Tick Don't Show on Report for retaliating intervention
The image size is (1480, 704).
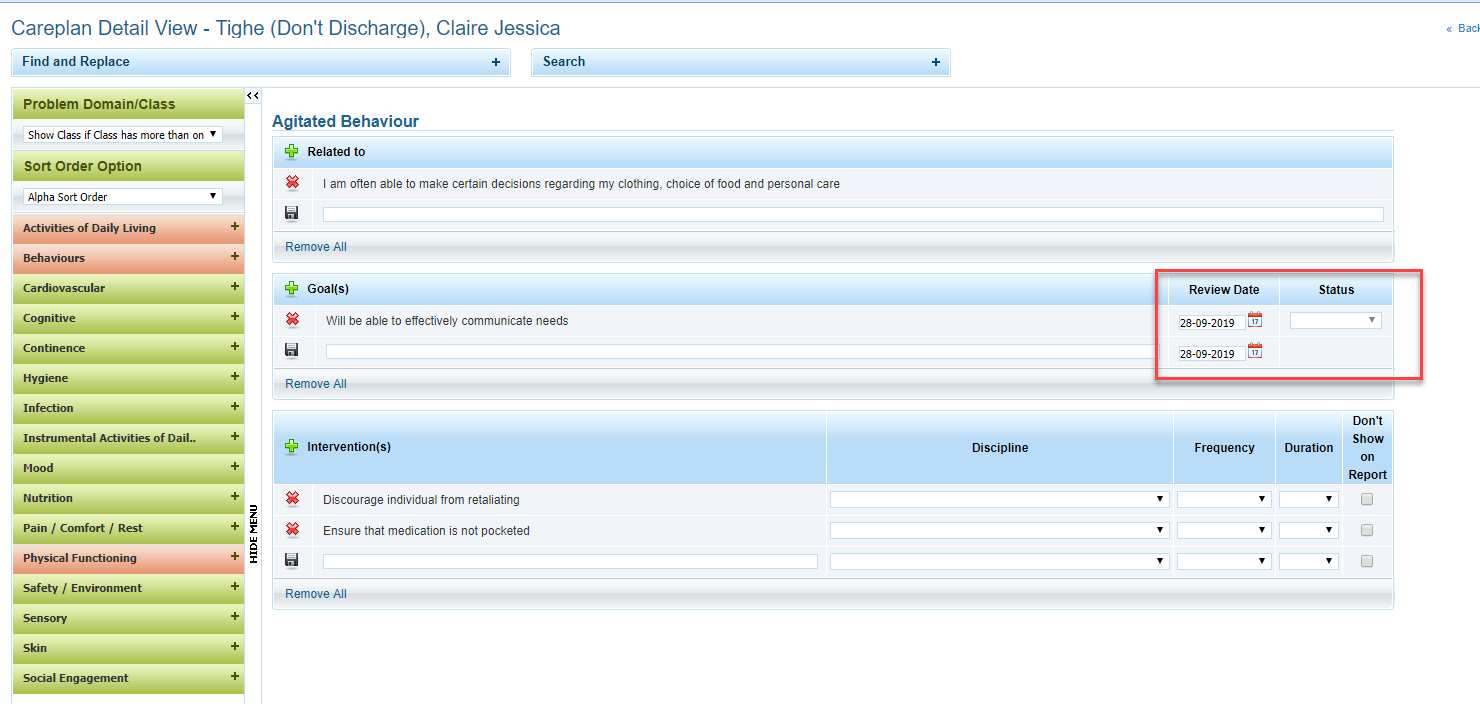click(x=1367, y=499)
